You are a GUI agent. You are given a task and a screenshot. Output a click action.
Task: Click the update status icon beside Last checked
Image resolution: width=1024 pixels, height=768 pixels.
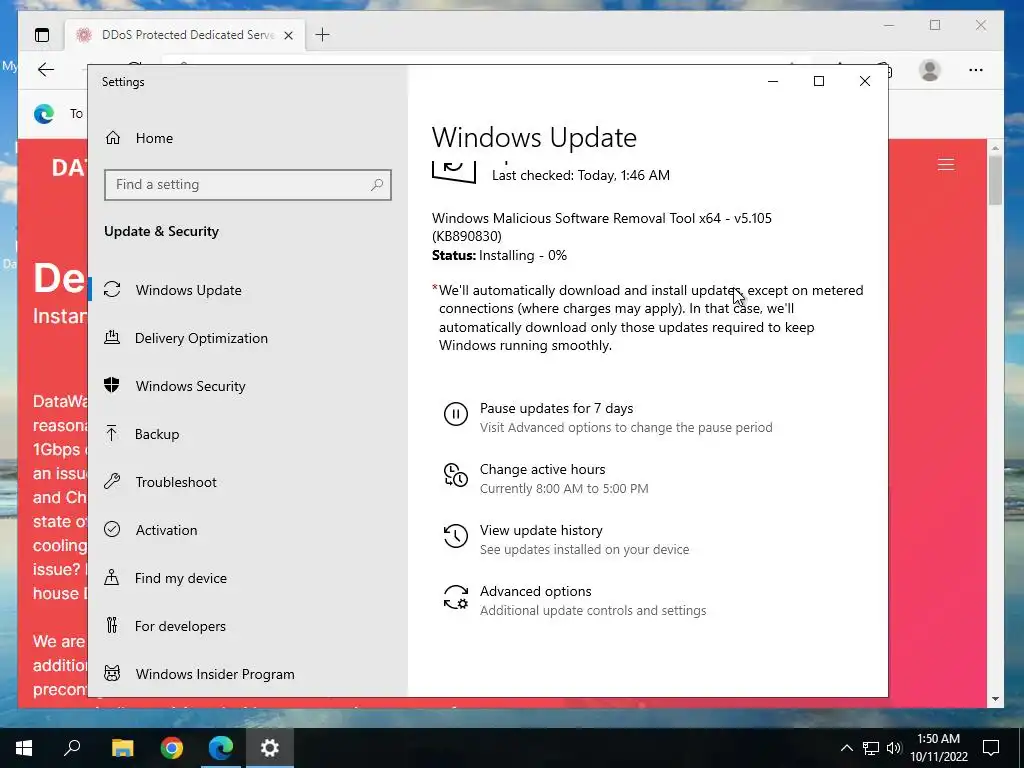pos(454,170)
